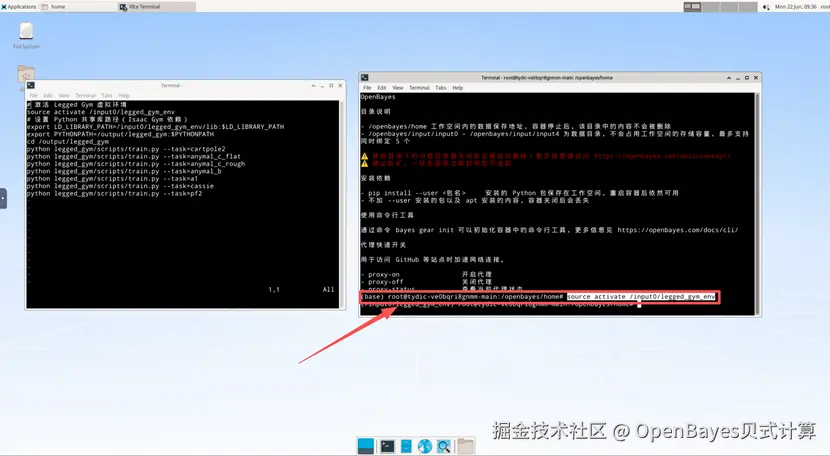This screenshot has height=456, width=830.
Task: Roll up the right terminal window with arrow button
Action: coord(729,77)
